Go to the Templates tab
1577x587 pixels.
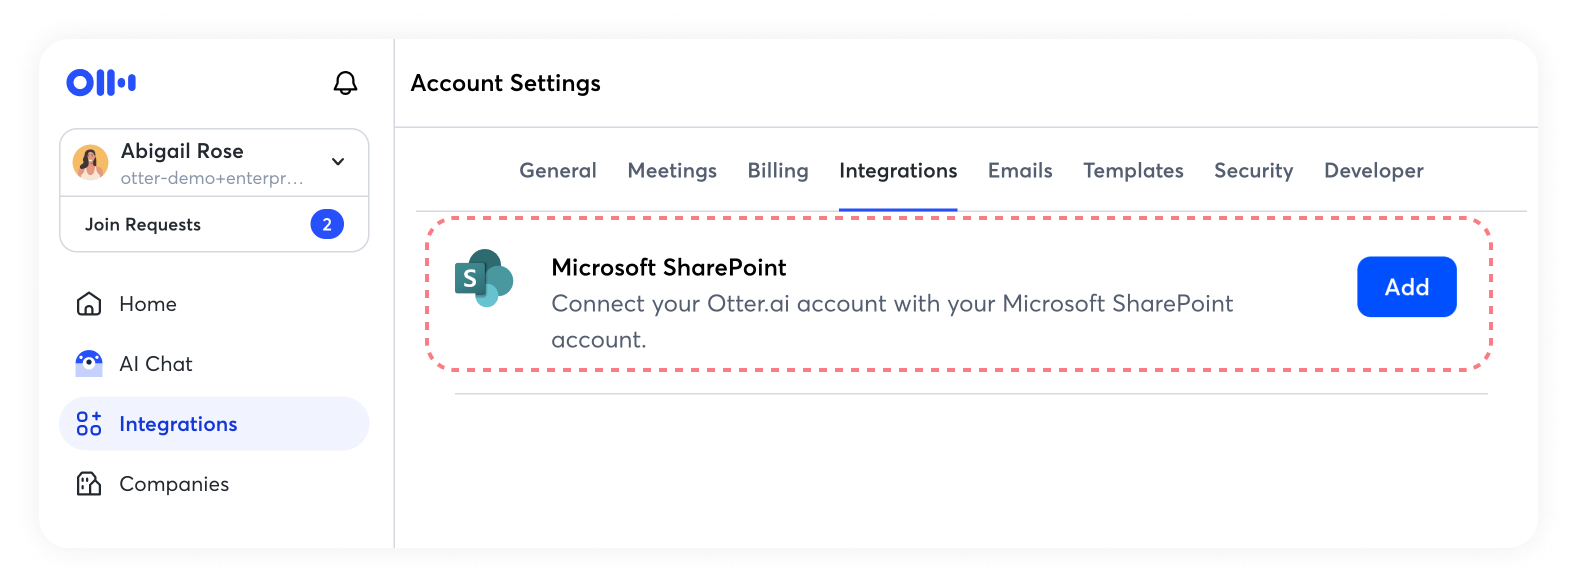point(1133,171)
